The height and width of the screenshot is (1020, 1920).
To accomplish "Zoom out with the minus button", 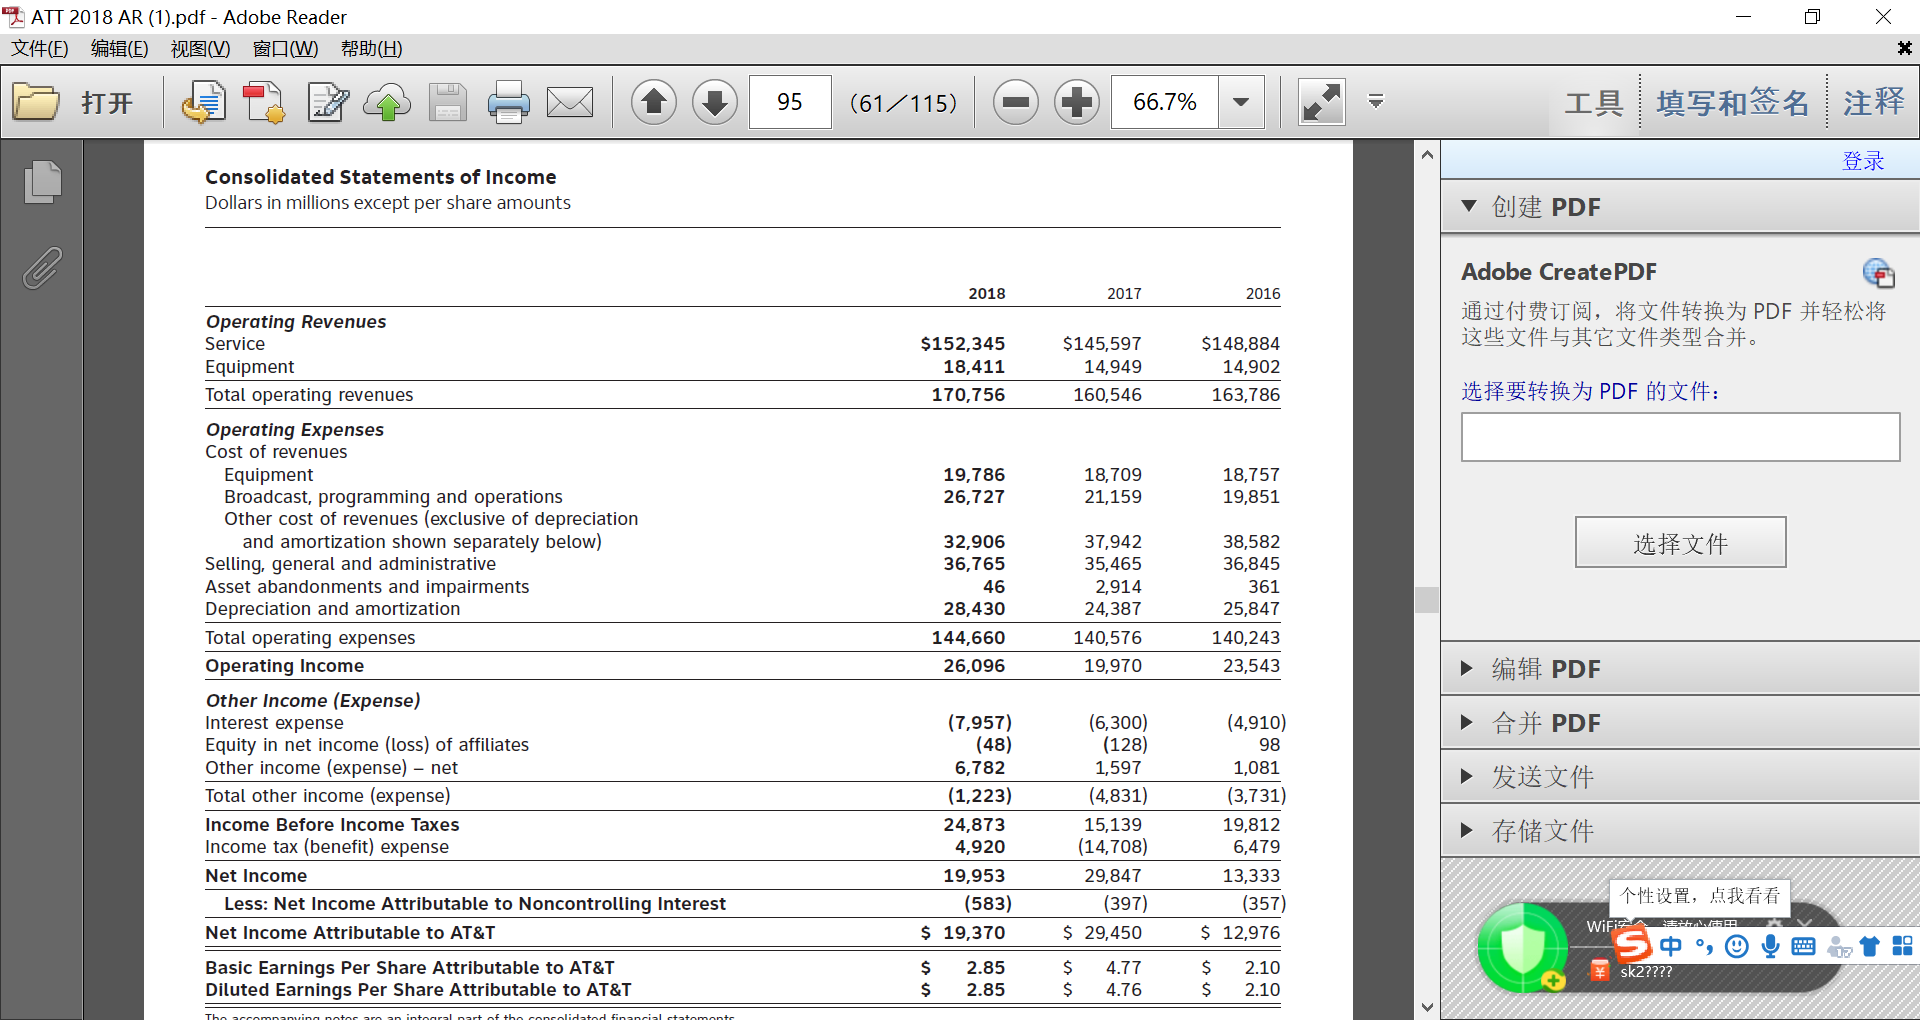I will 1016,102.
